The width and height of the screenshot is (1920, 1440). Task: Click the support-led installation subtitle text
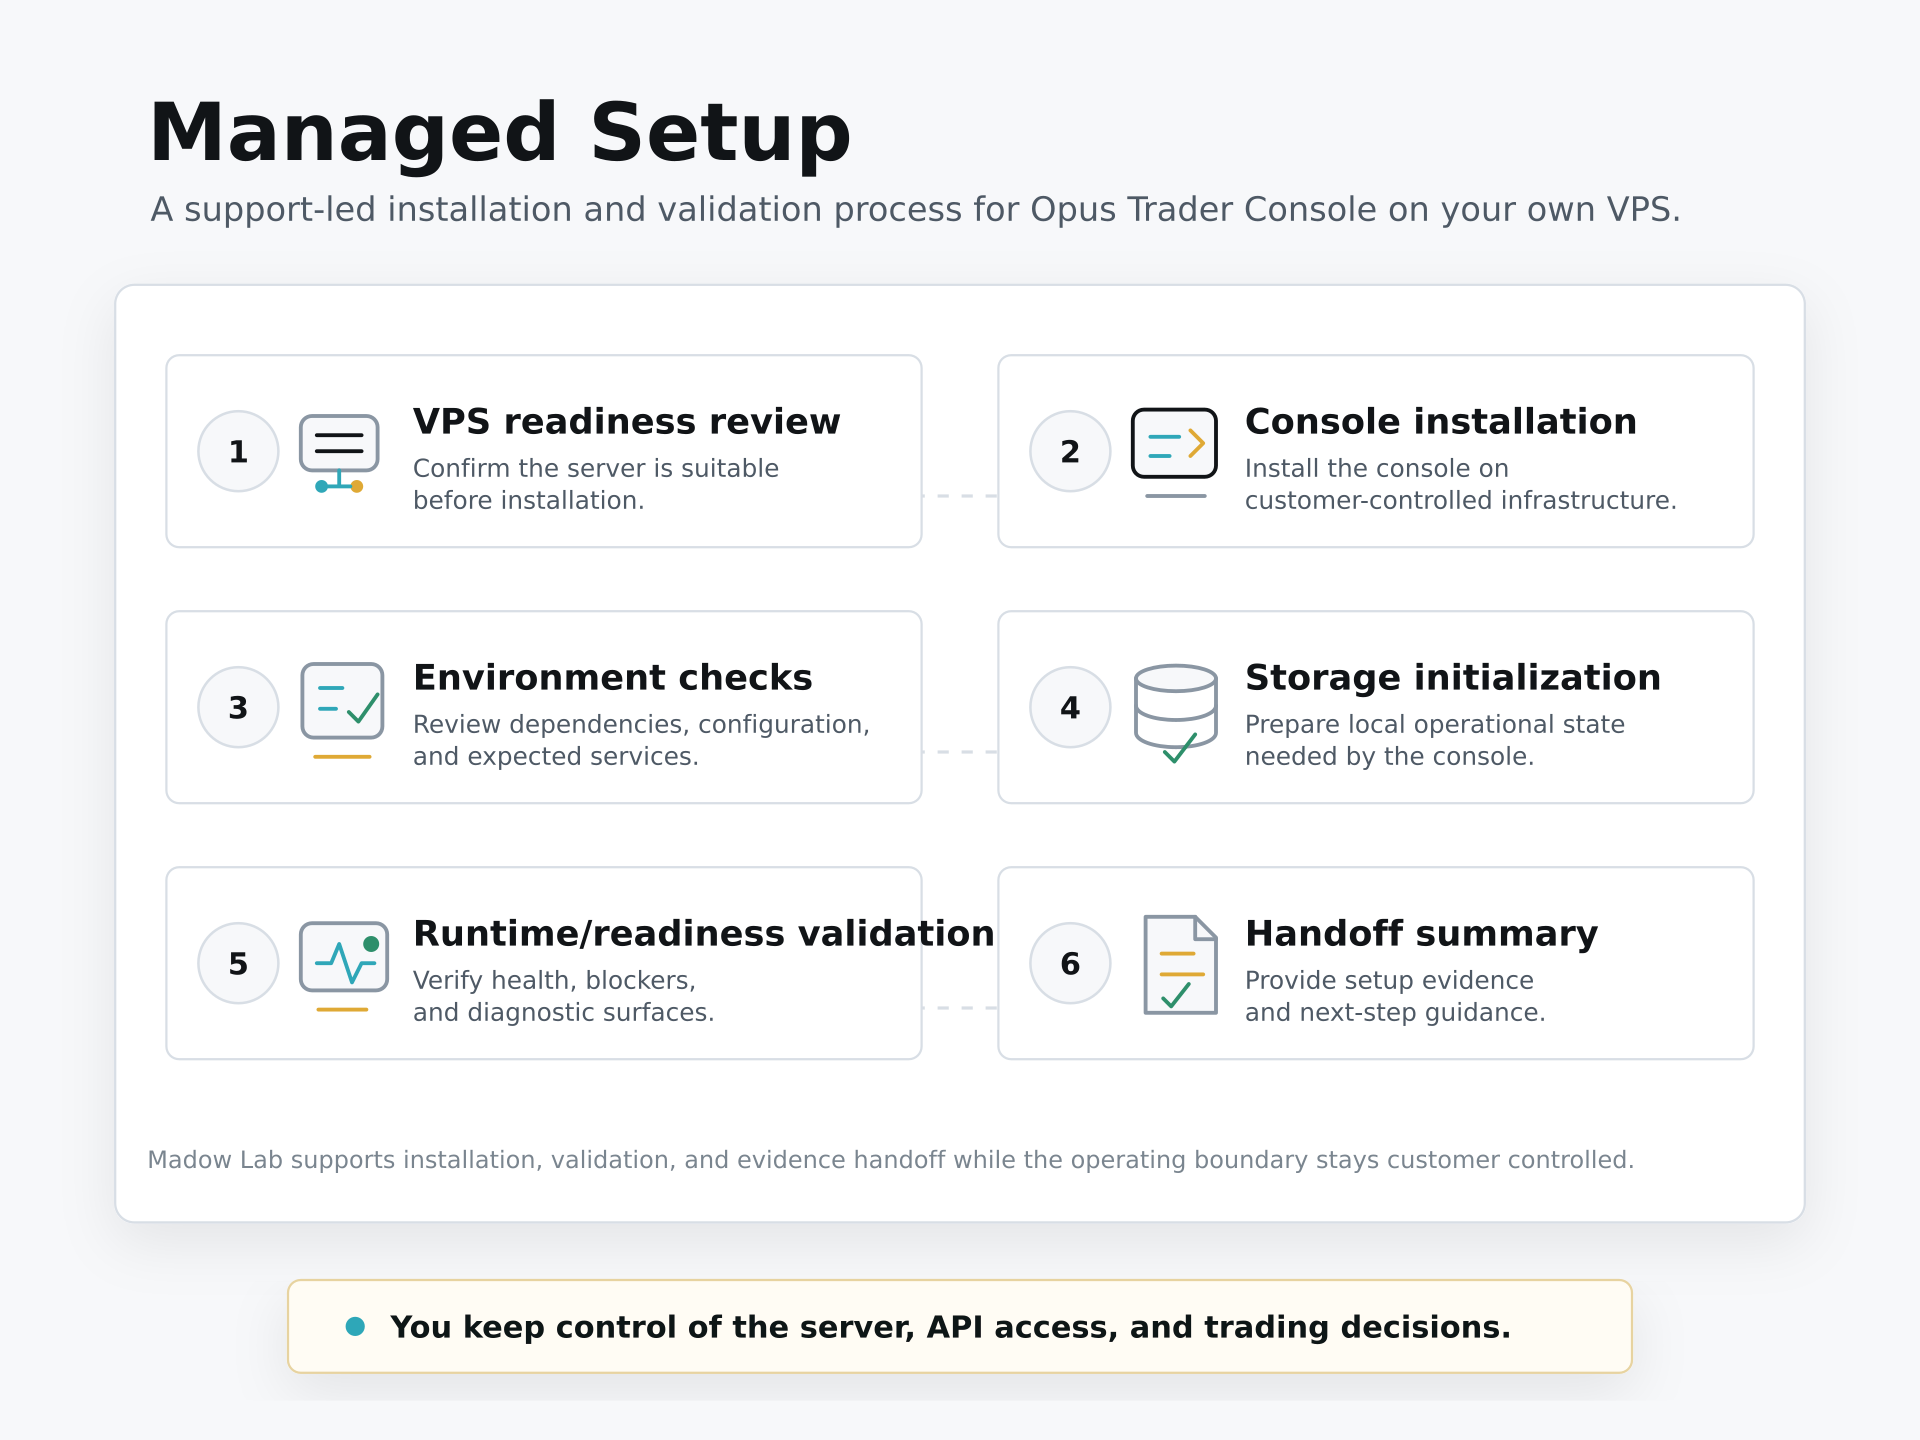[x=915, y=210]
